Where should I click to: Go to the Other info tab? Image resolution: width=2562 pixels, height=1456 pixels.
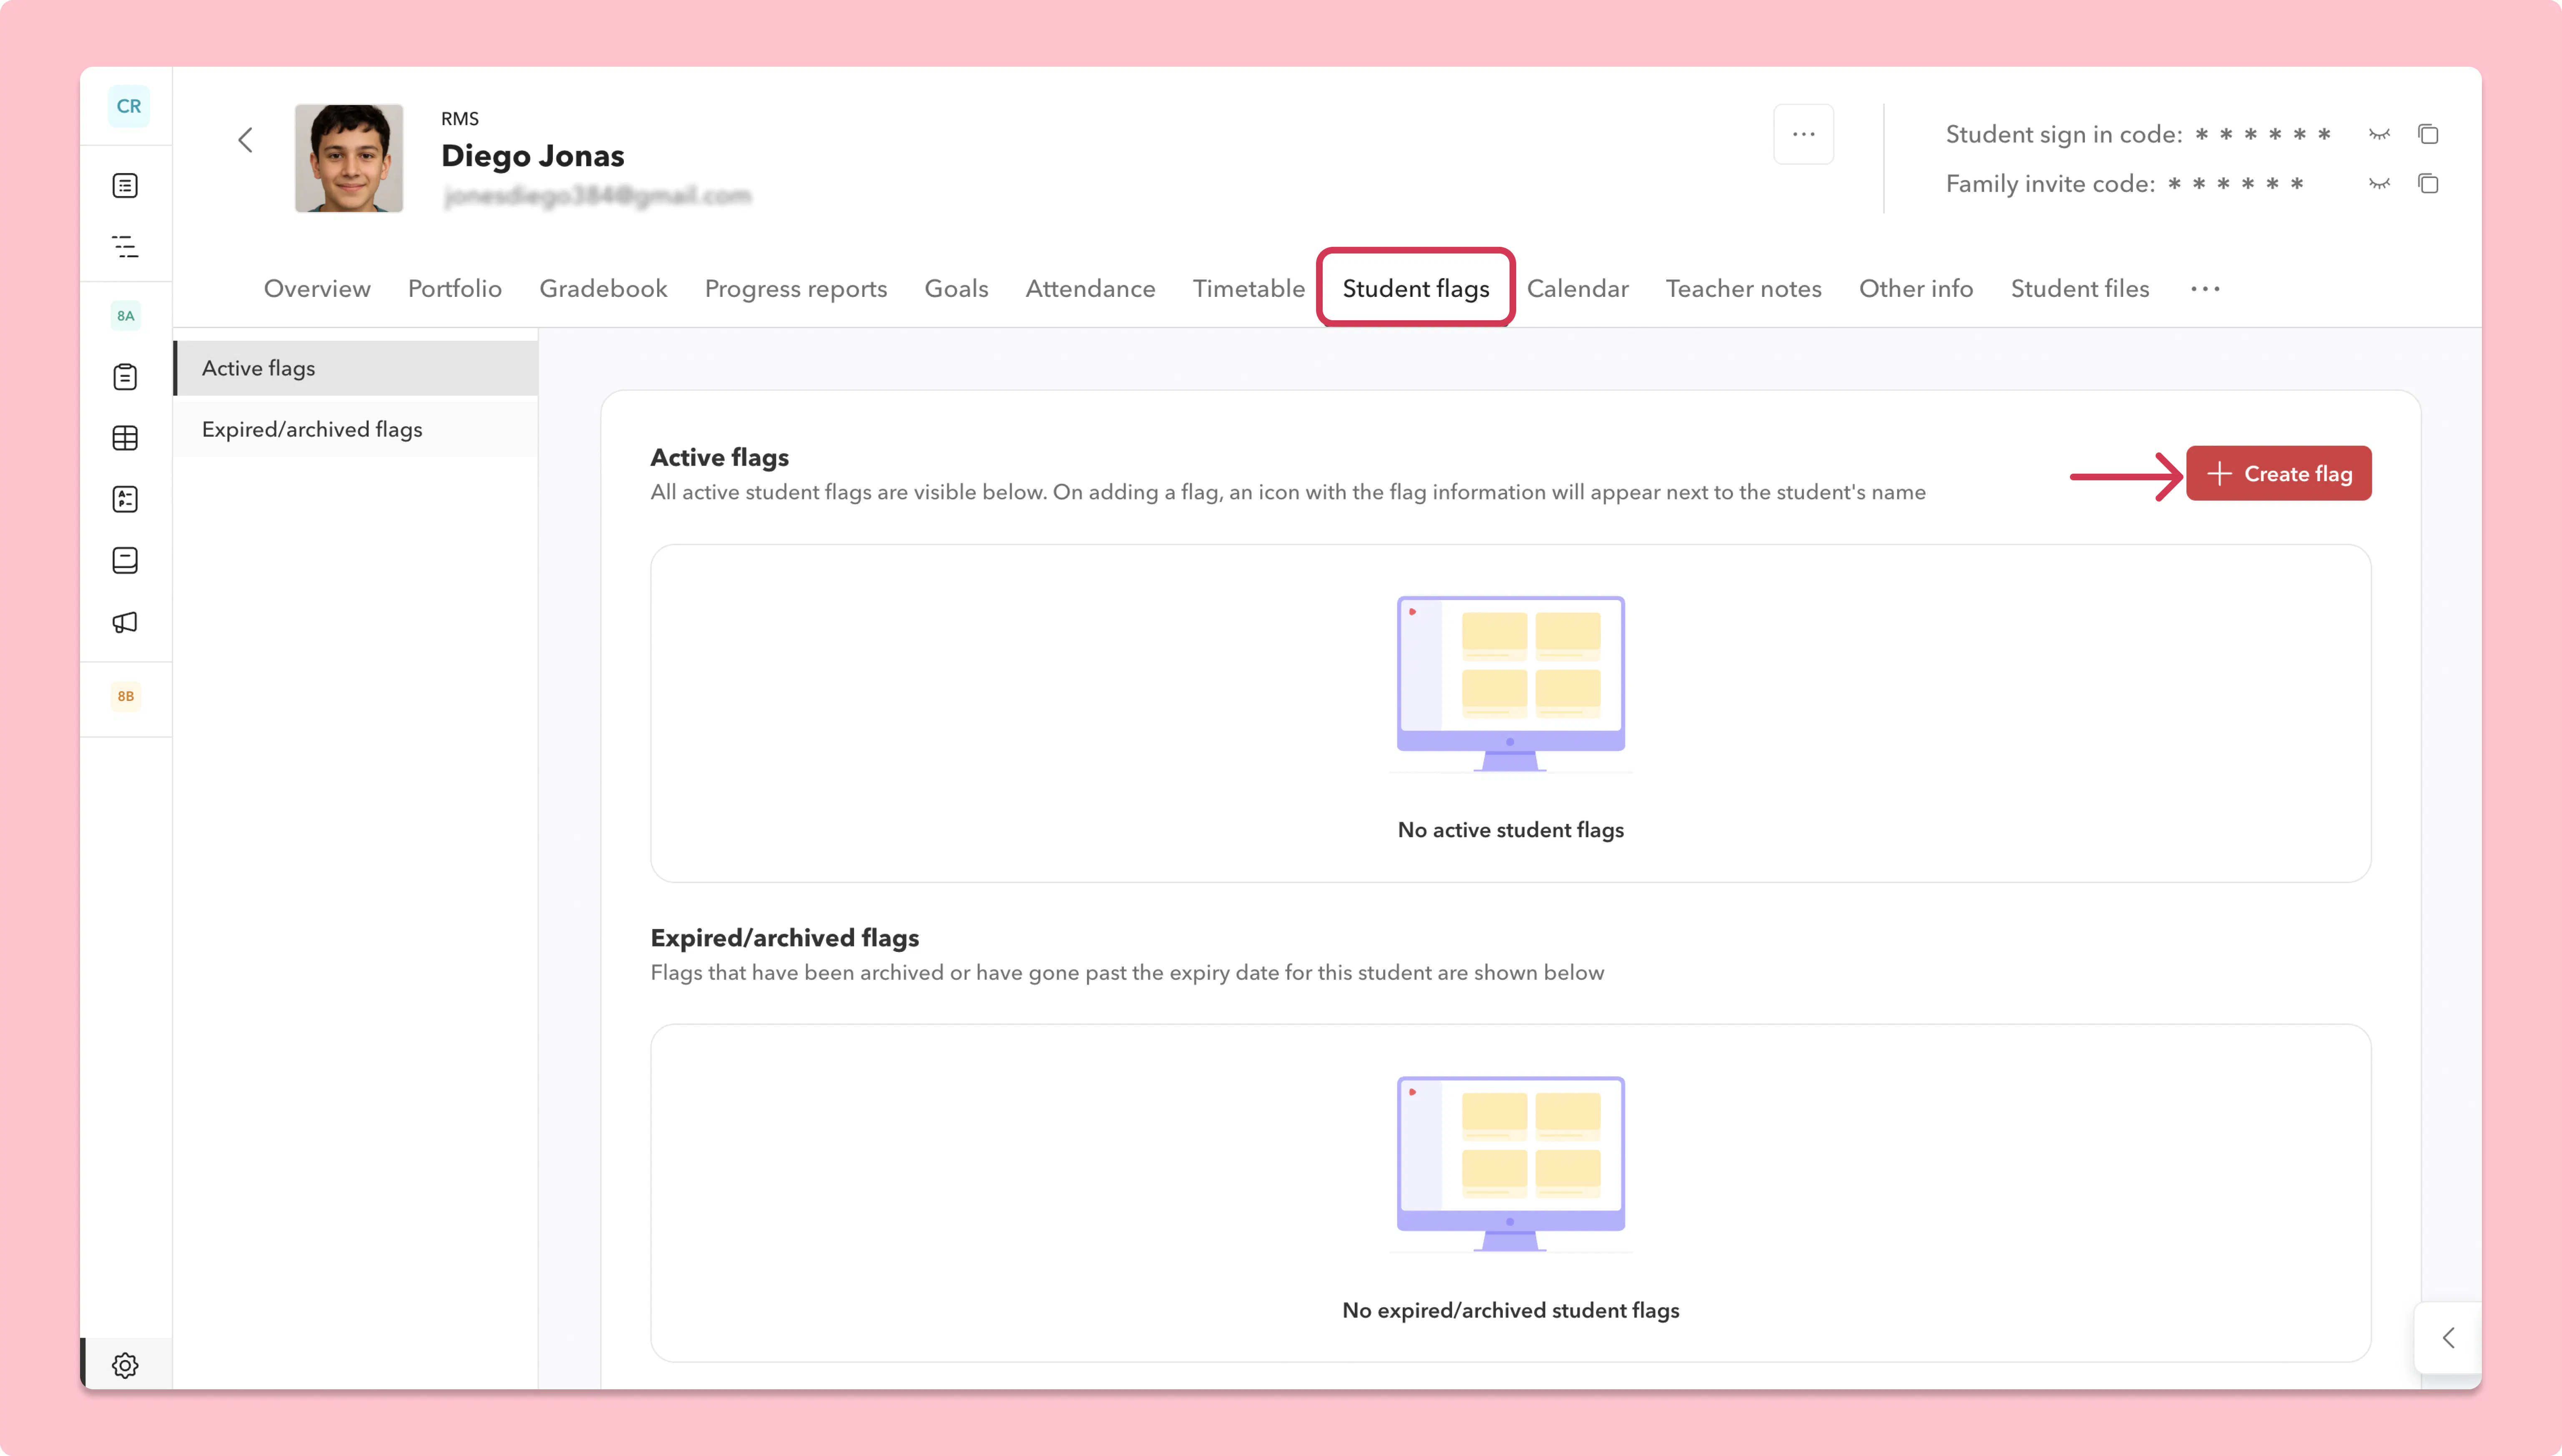tap(1916, 289)
